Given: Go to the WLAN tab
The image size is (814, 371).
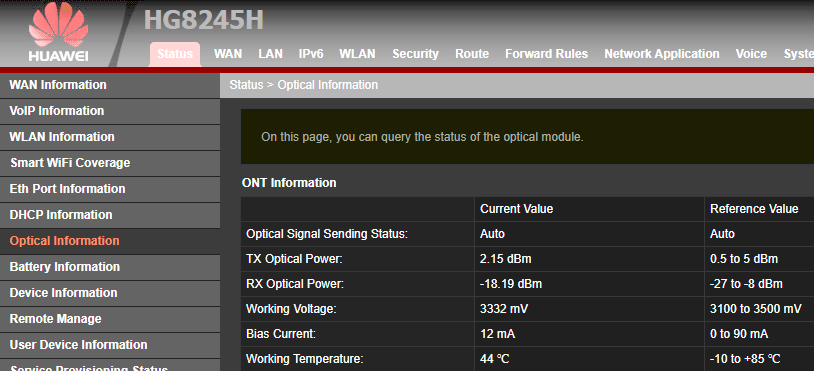Looking at the screenshot, I should [x=357, y=54].
